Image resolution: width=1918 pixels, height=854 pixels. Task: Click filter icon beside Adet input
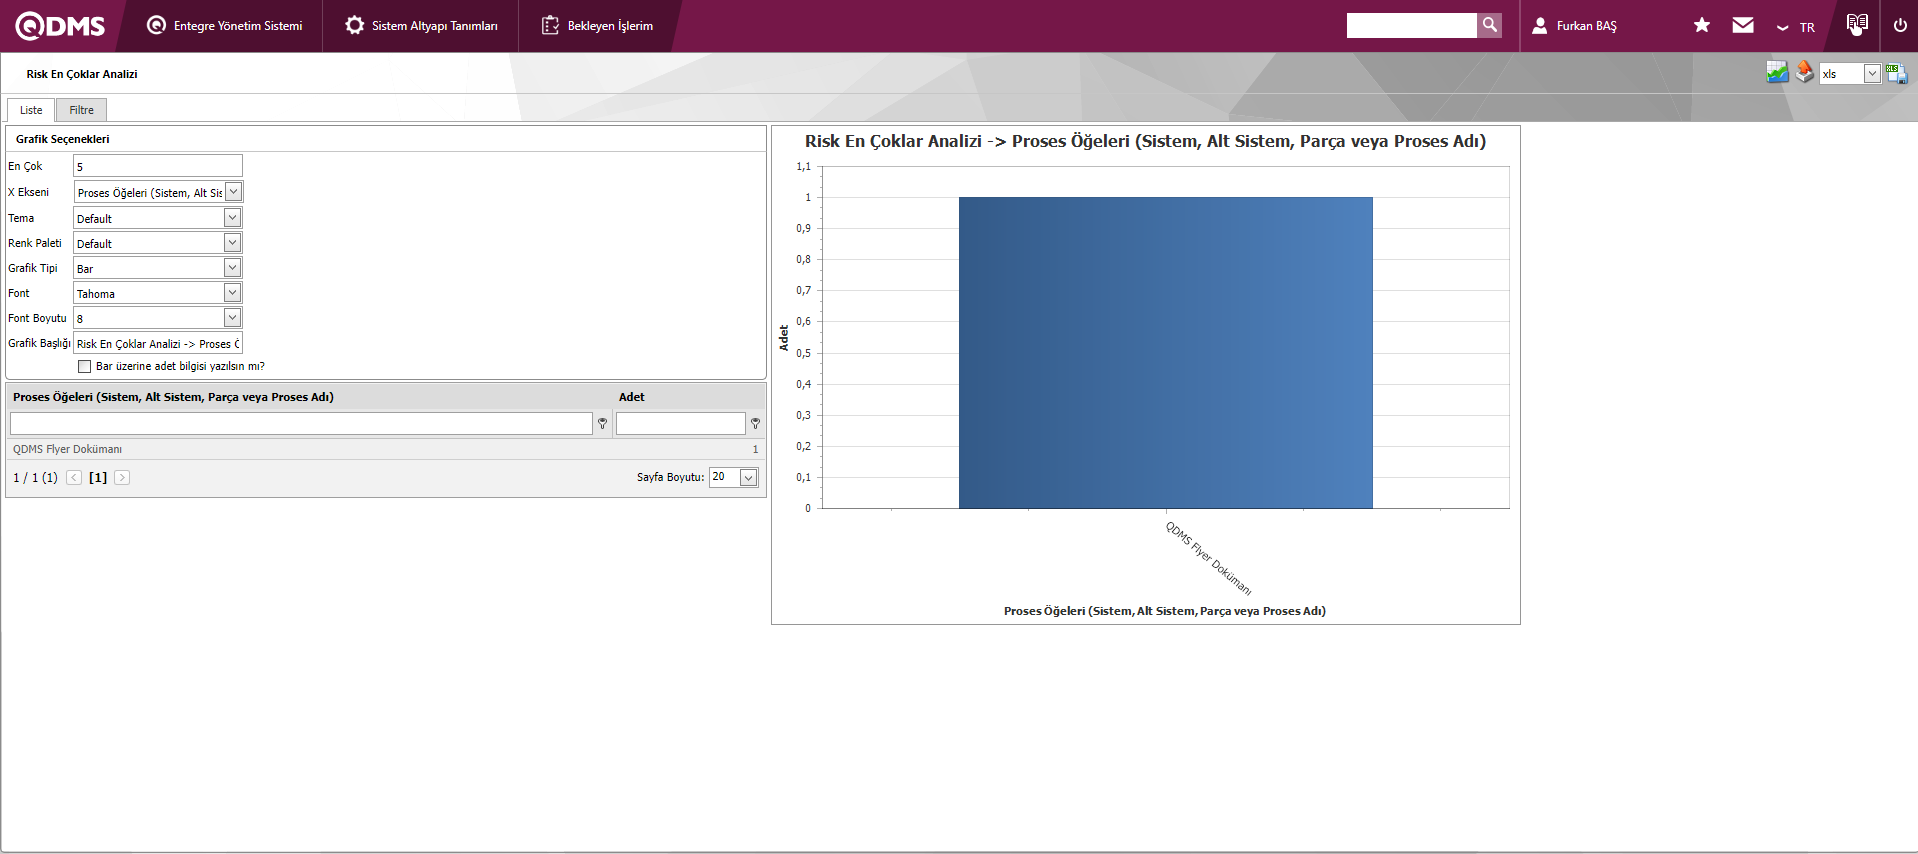pos(755,424)
